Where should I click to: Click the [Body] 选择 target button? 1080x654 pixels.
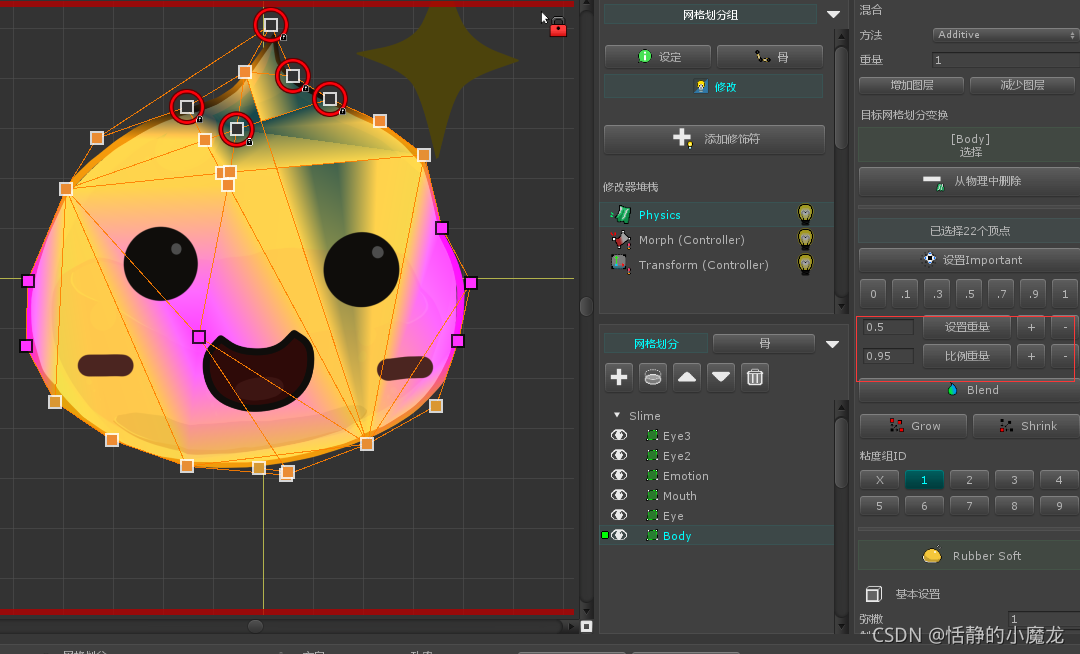coord(970,145)
